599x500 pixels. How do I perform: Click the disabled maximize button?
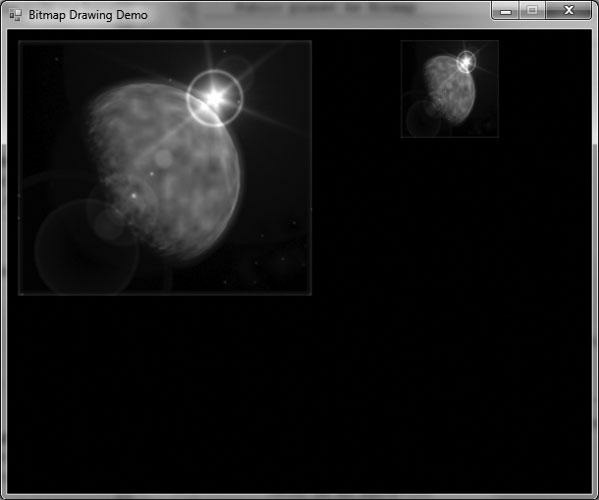tap(532, 10)
